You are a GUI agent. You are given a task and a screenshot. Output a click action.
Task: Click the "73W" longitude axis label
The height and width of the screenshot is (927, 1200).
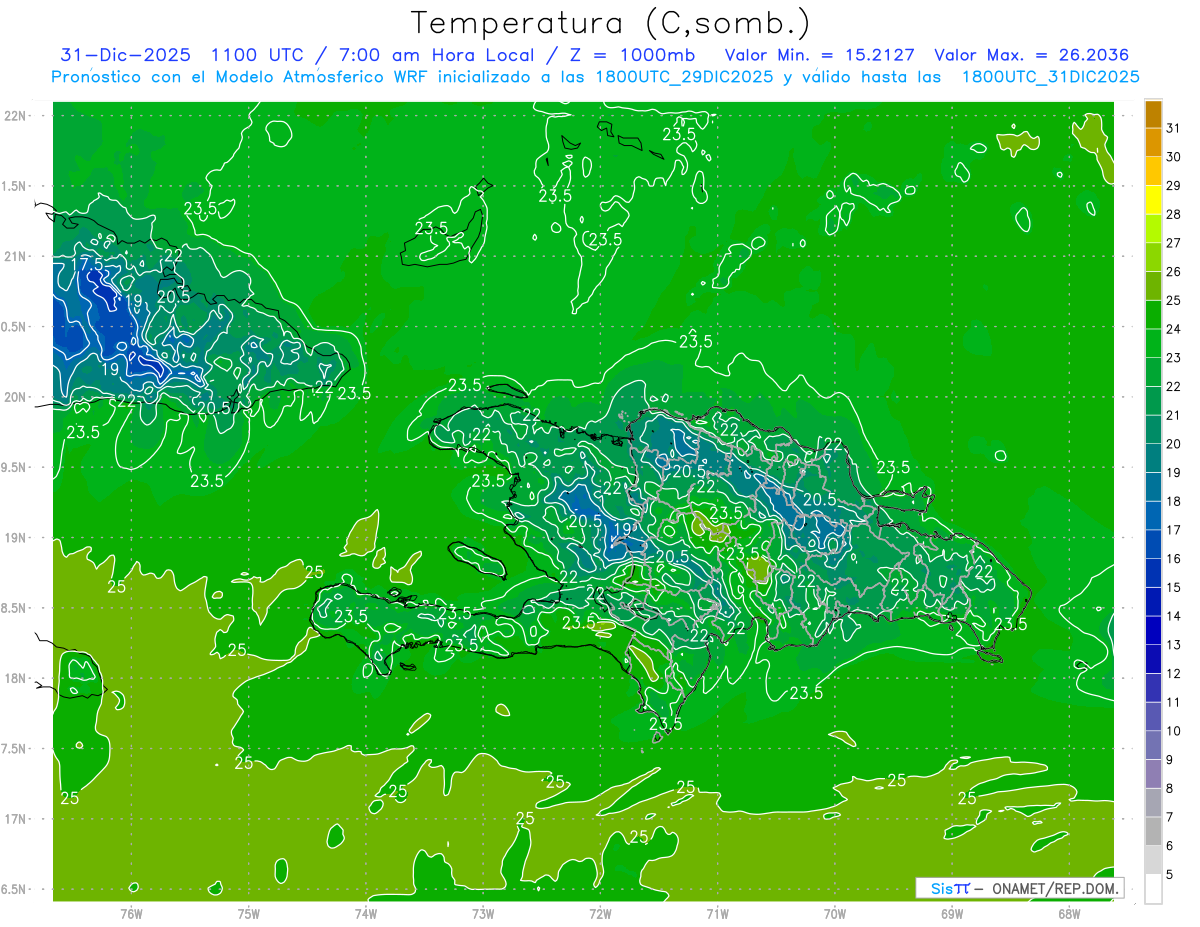pos(483,914)
